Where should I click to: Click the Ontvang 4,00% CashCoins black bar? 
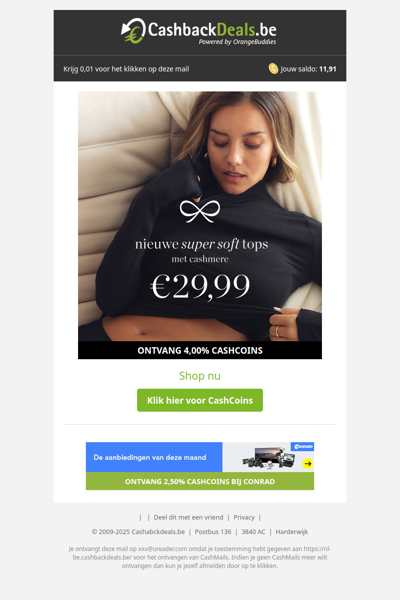tap(200, 350)
